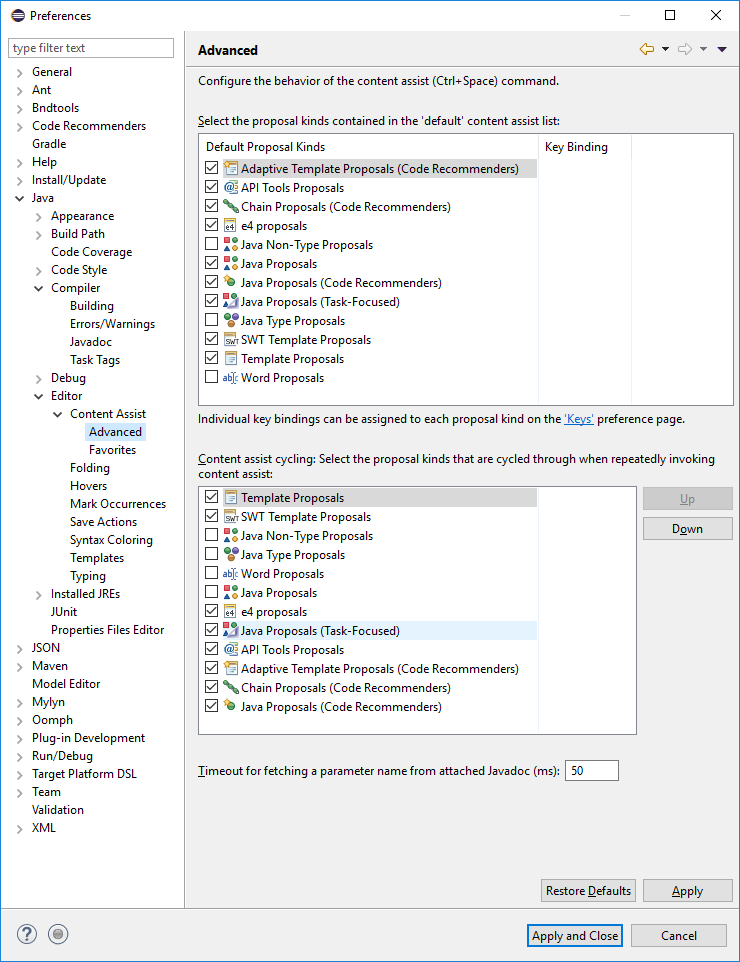Open the help question mark icon

click(x=26, y=934)
